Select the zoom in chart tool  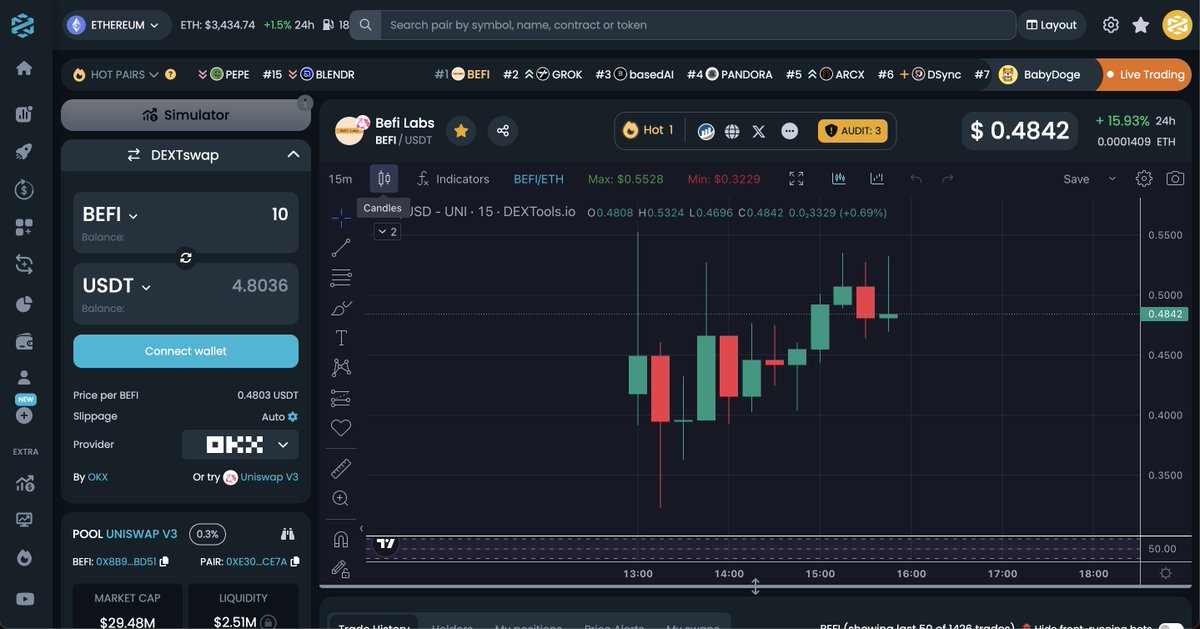[341, 498]
